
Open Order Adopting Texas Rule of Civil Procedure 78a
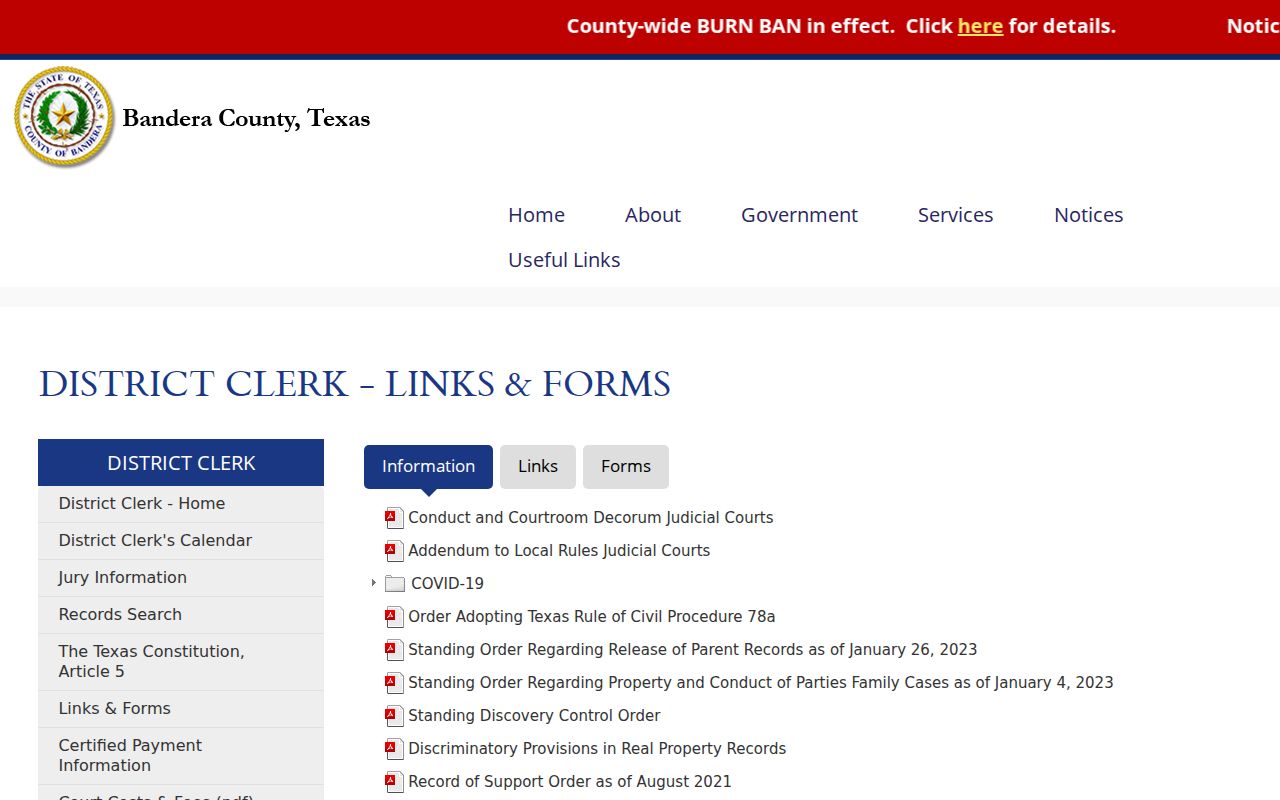(x=592, y=617)
